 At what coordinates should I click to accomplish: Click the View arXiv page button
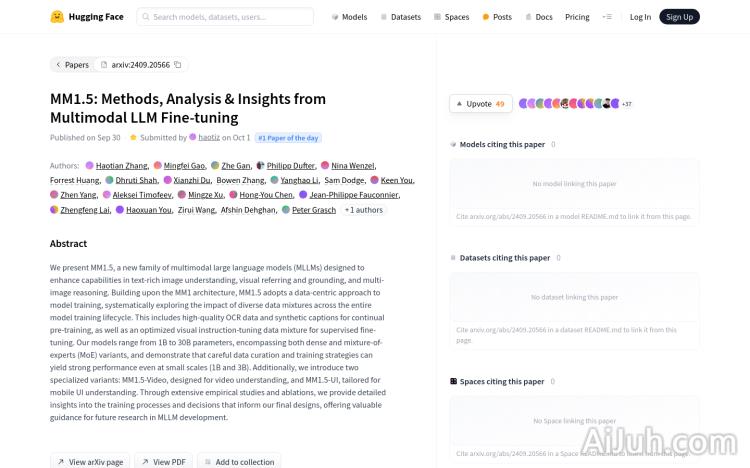(x=90, y=461)
